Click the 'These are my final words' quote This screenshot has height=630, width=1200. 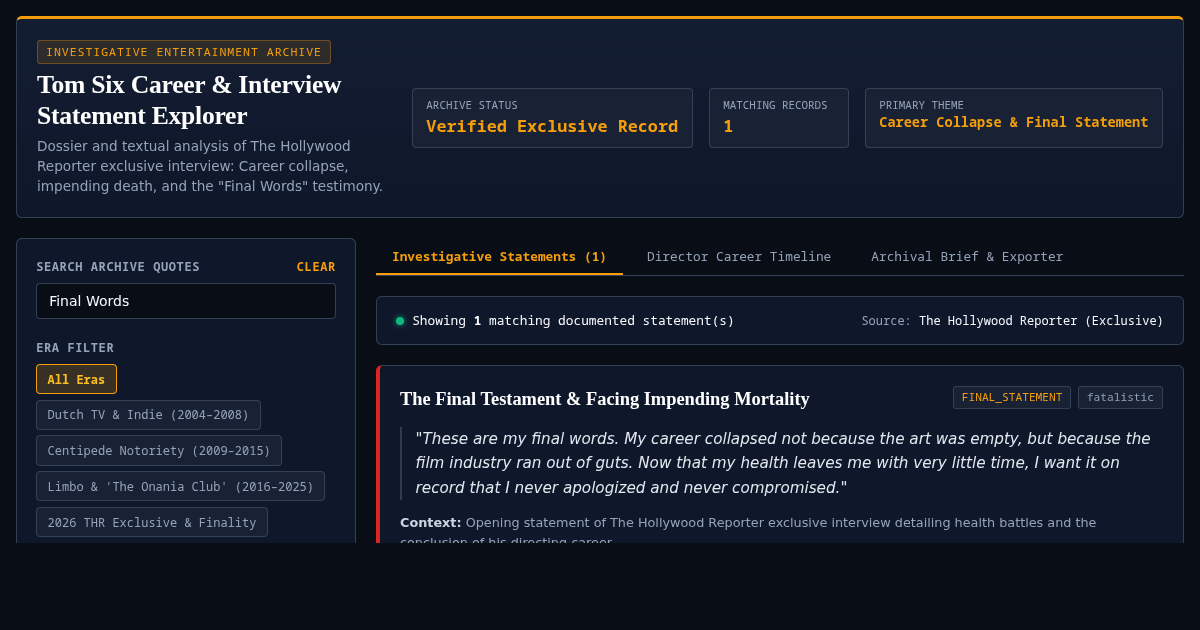783,463
